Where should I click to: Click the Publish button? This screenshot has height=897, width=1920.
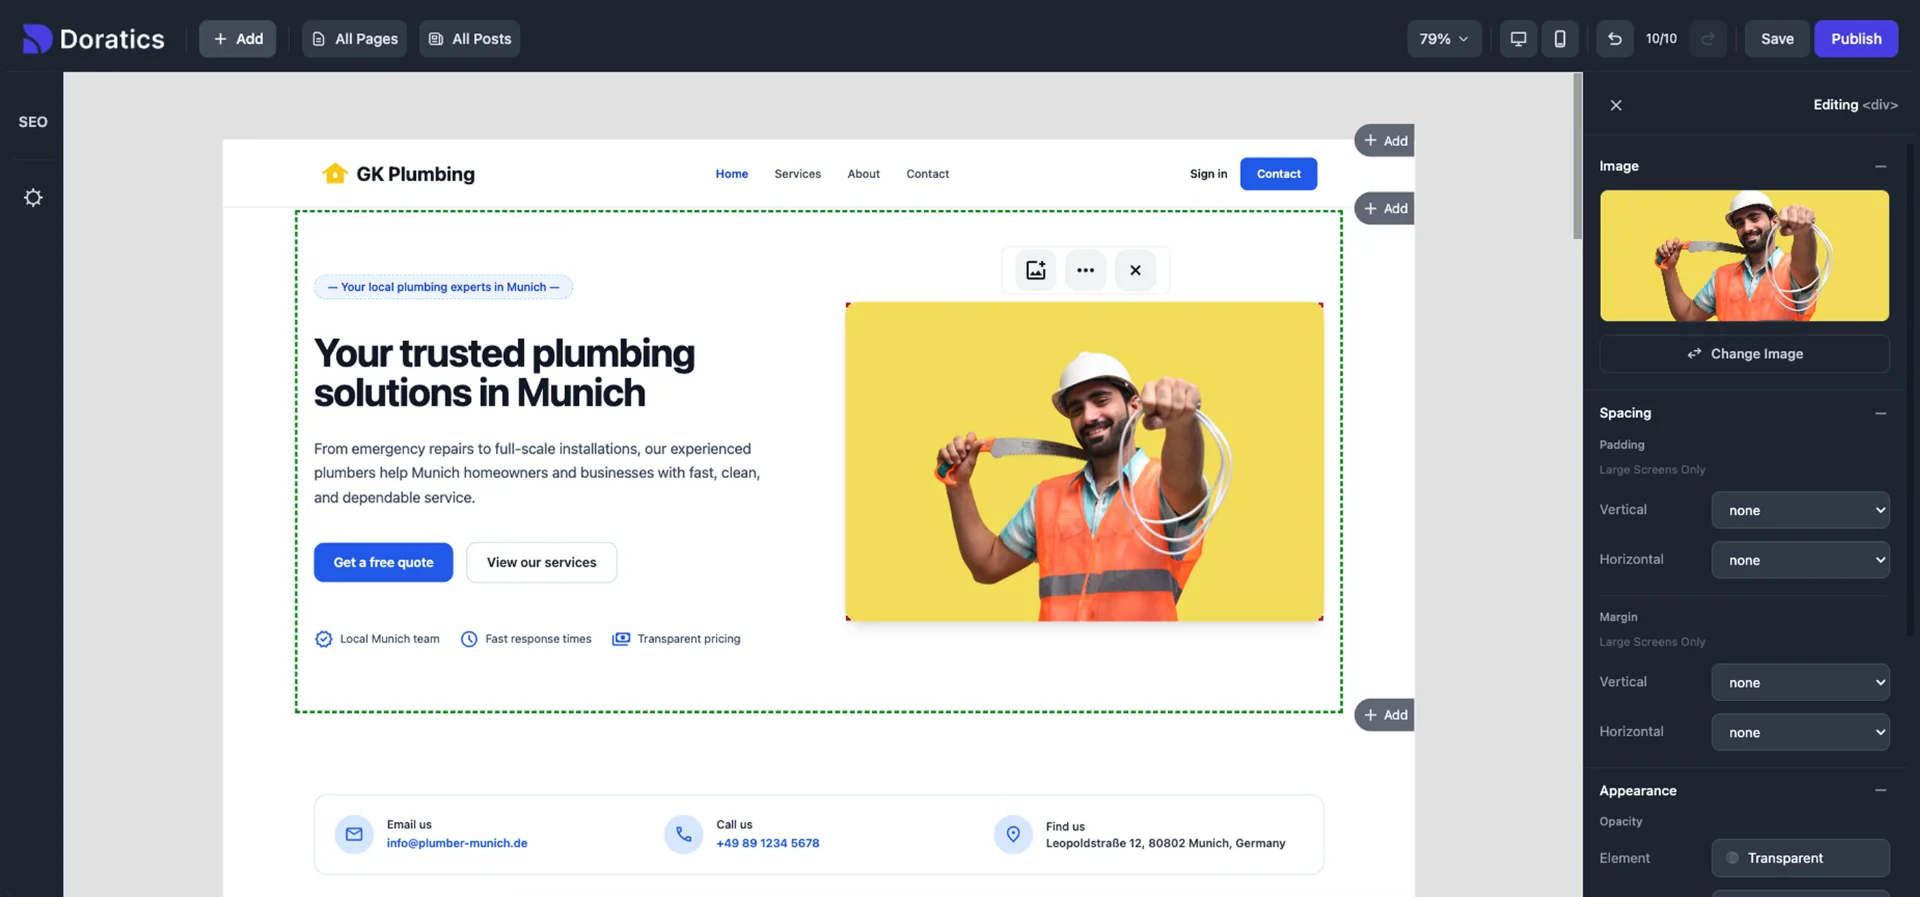pyautogui.click(x=1855, y=39)
